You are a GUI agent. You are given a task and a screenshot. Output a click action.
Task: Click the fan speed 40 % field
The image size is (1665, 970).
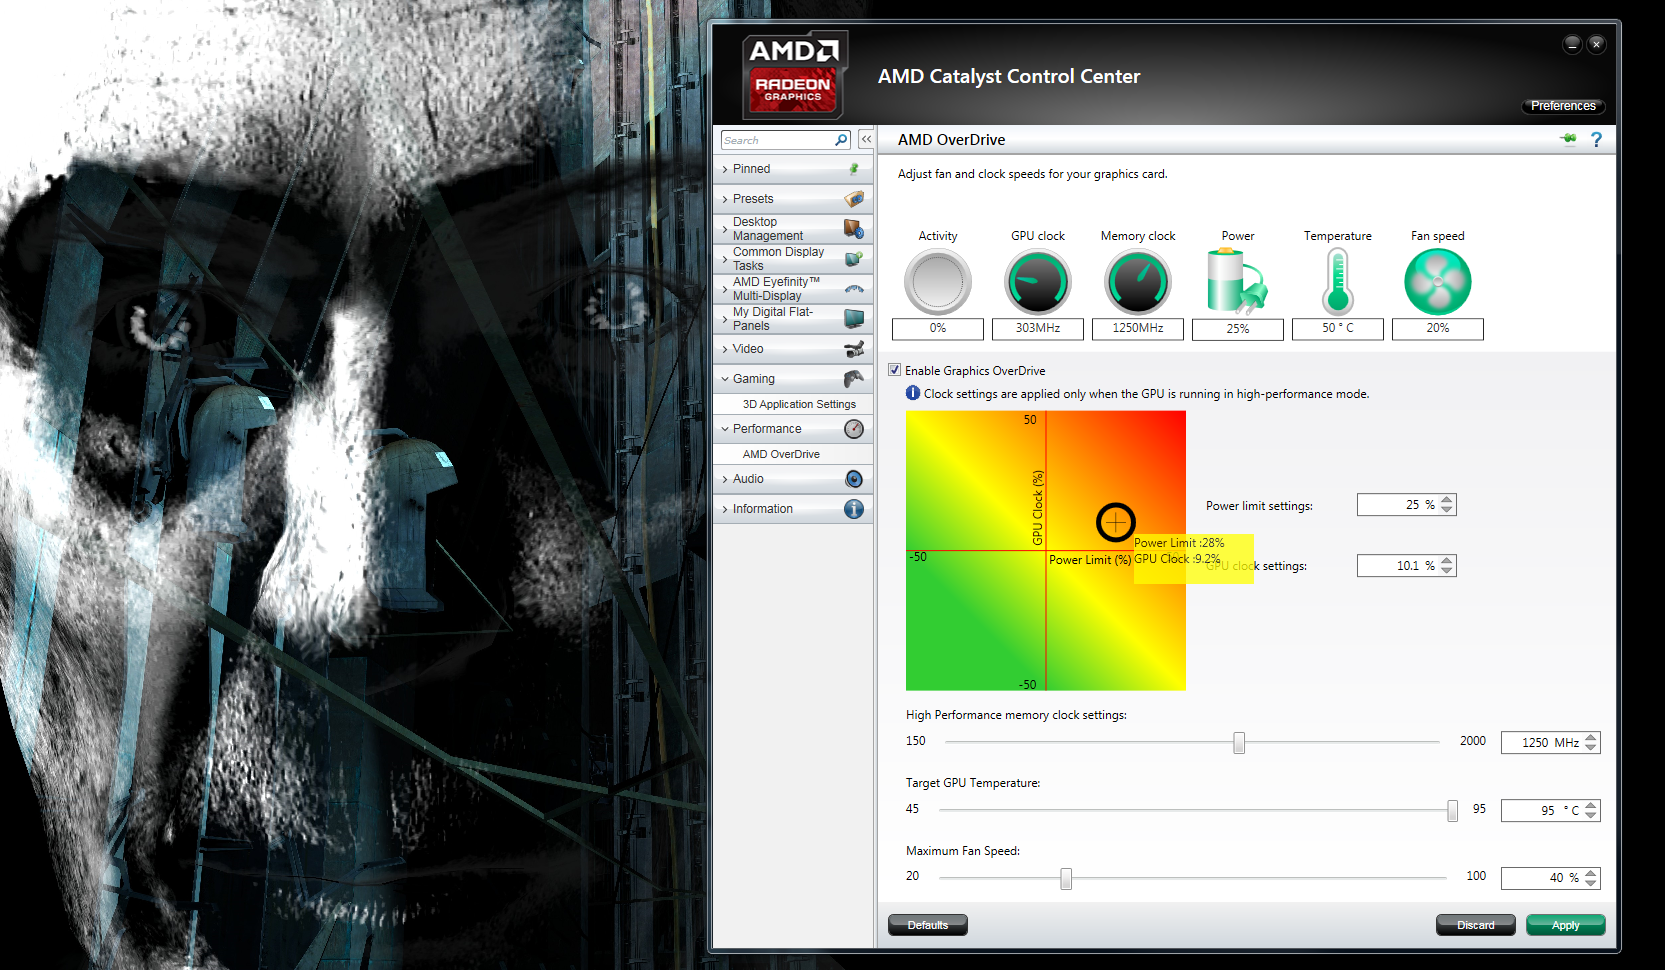(x=1550, y=878)
